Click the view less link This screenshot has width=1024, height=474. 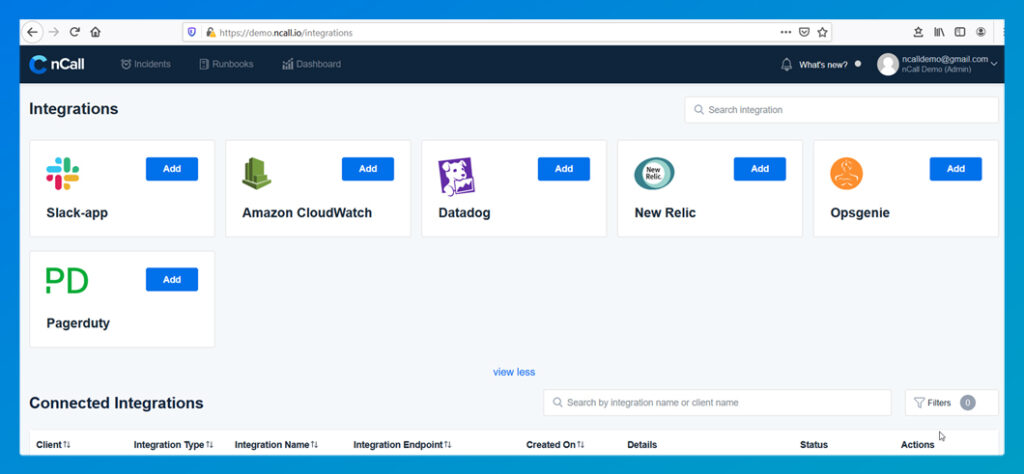[x=514, y=372]
